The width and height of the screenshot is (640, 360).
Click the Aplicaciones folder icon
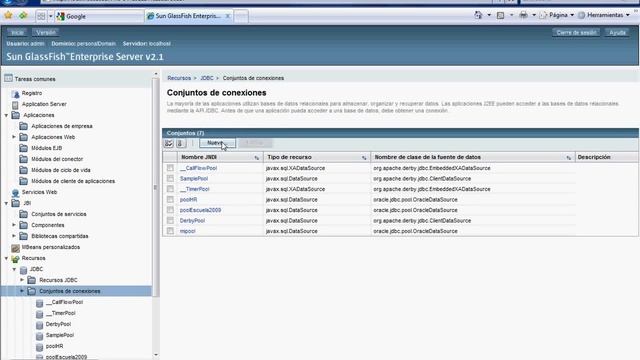tap(16, 115)
